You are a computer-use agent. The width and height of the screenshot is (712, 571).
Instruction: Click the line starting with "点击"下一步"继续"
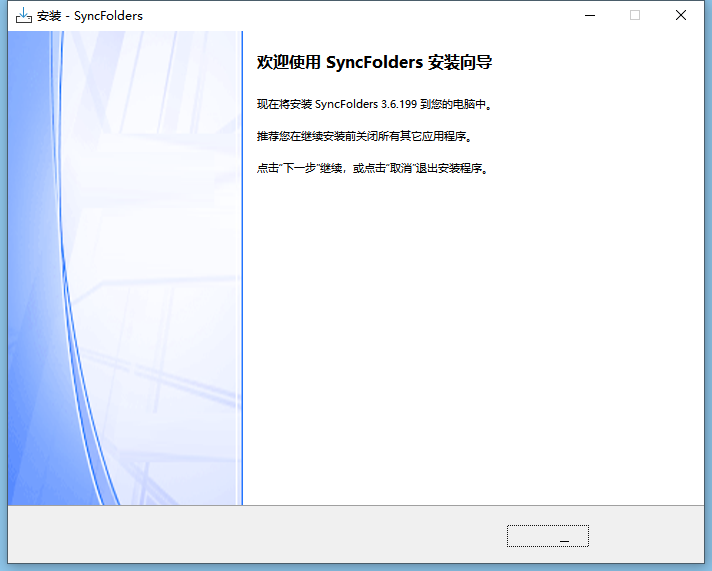(x=373, y=169)
